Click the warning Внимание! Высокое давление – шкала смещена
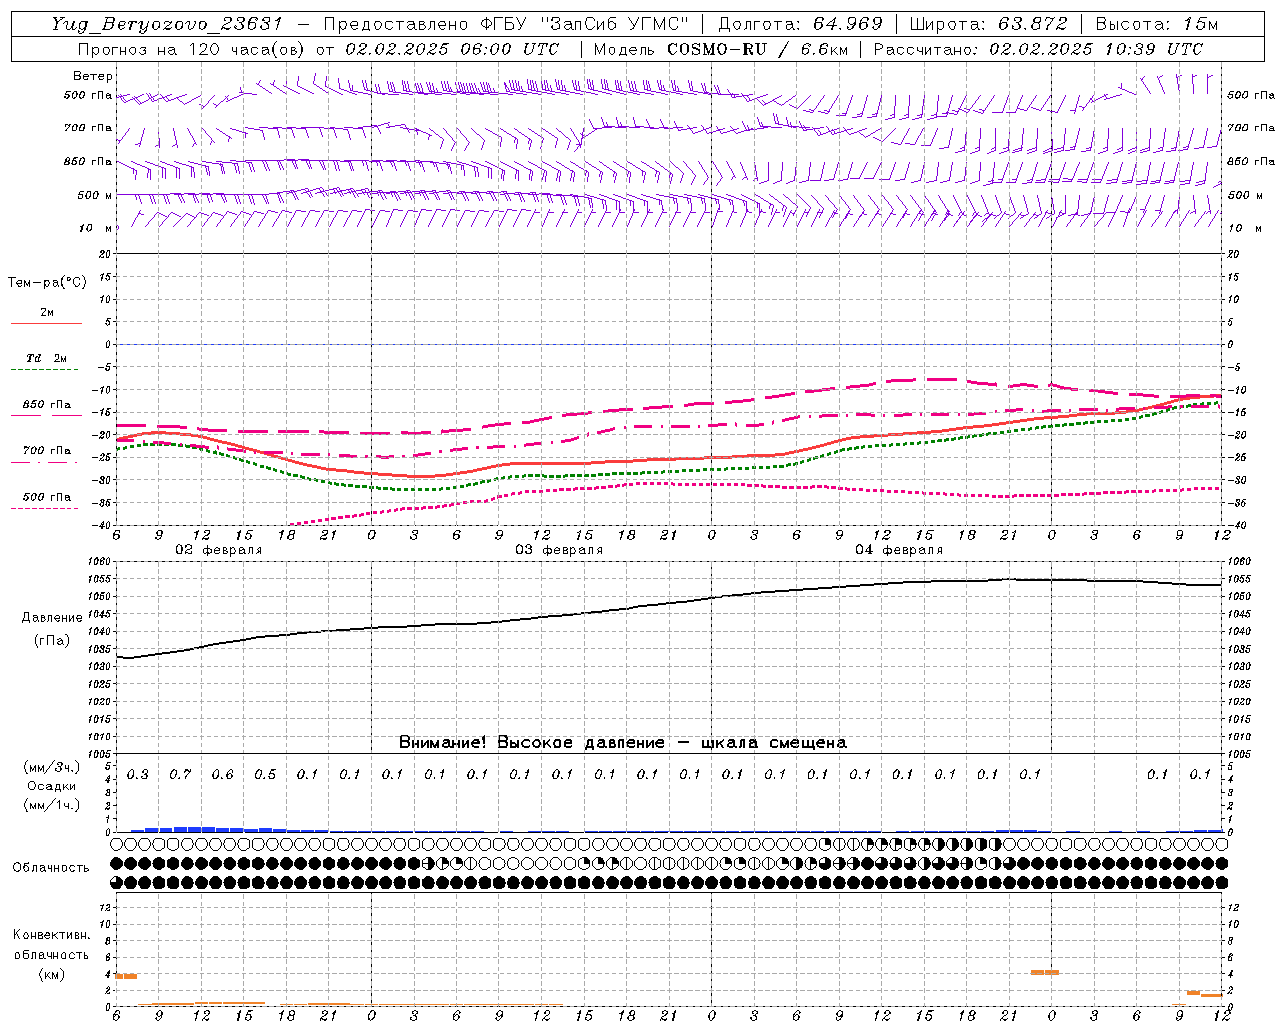The image size is (1280, 1024). (623, 743)
